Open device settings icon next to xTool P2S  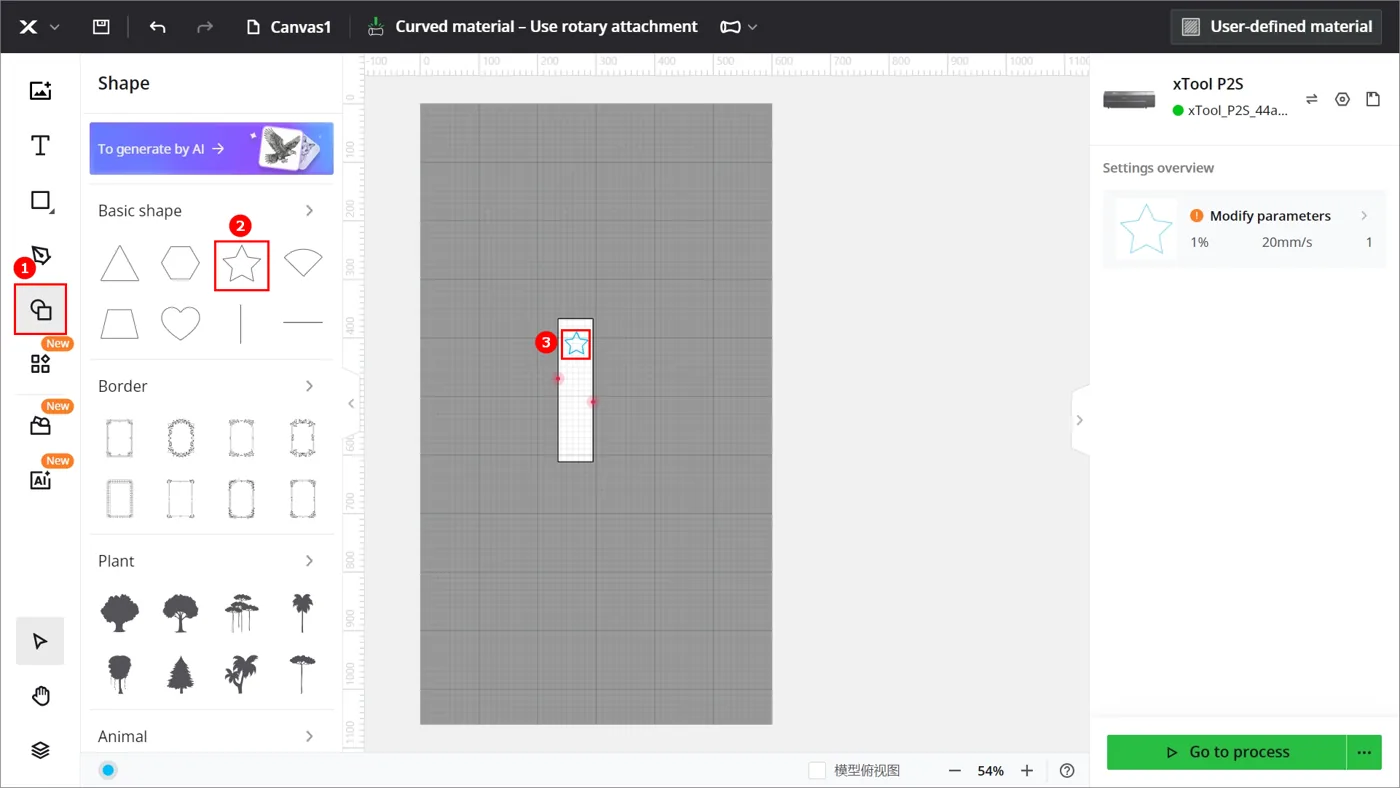point(1342,99)
